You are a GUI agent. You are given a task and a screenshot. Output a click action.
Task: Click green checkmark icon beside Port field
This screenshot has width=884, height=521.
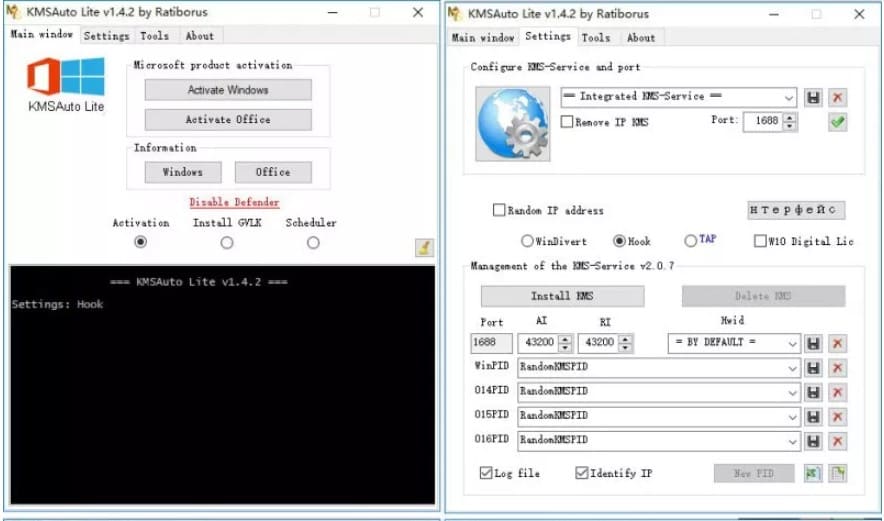(x=837, y=122)
